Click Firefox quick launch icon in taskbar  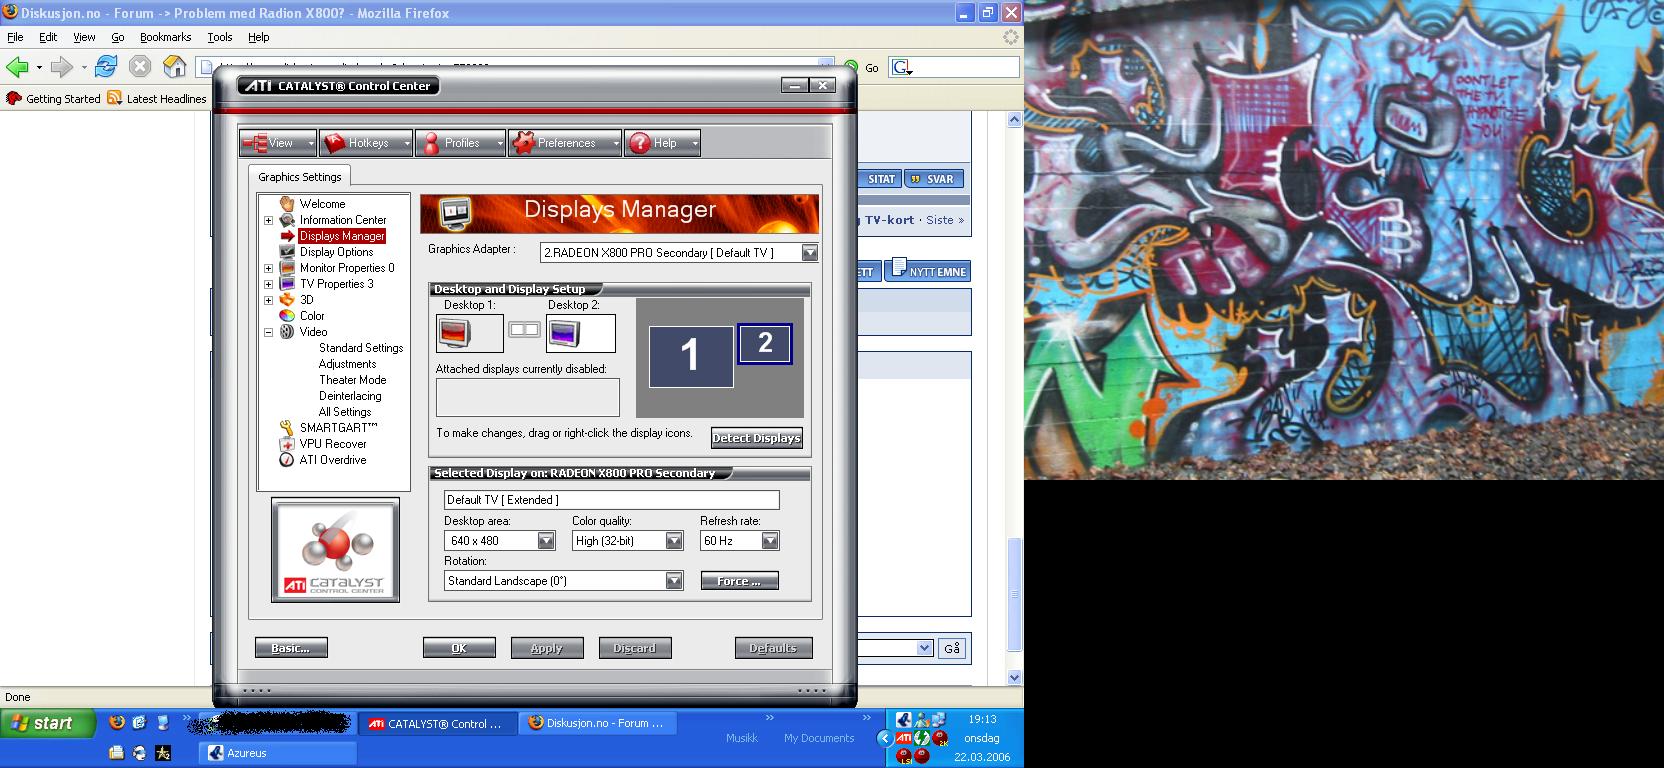117,722
